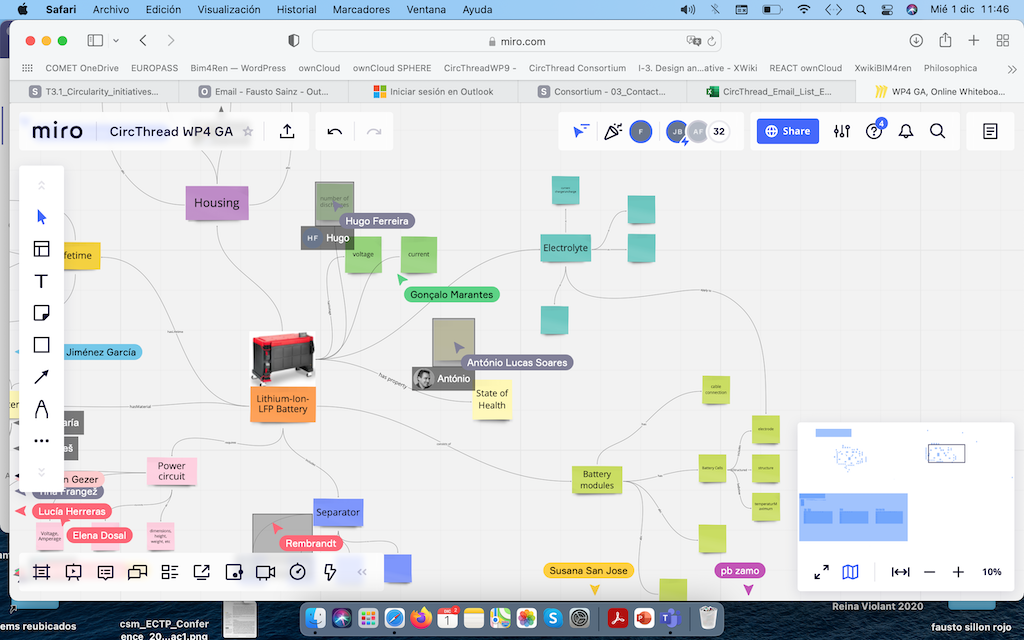This screenshot has height=640, width=1024.
Task: Undo the last action on board
Action: pyautogui.click(x=334, y=131)
